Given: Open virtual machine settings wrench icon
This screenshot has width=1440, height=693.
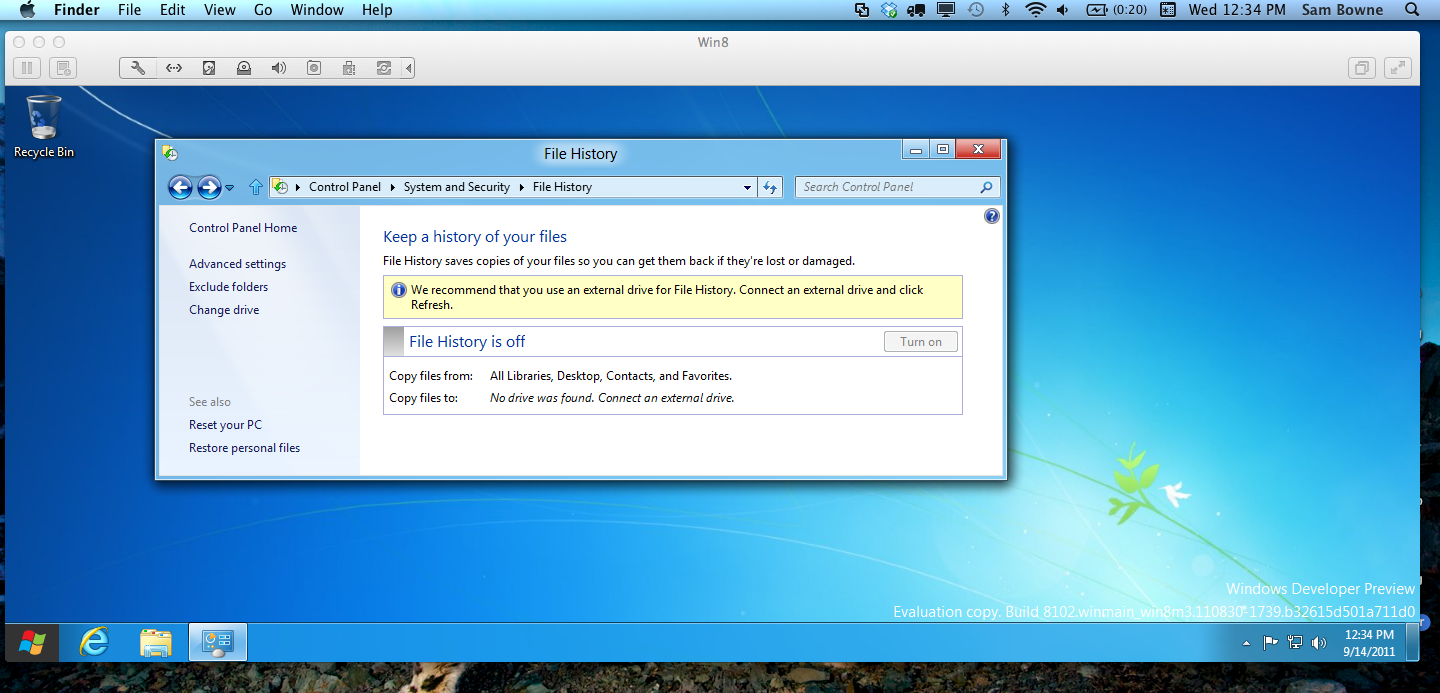Looking at the screenshot, I should coord(138,68).
